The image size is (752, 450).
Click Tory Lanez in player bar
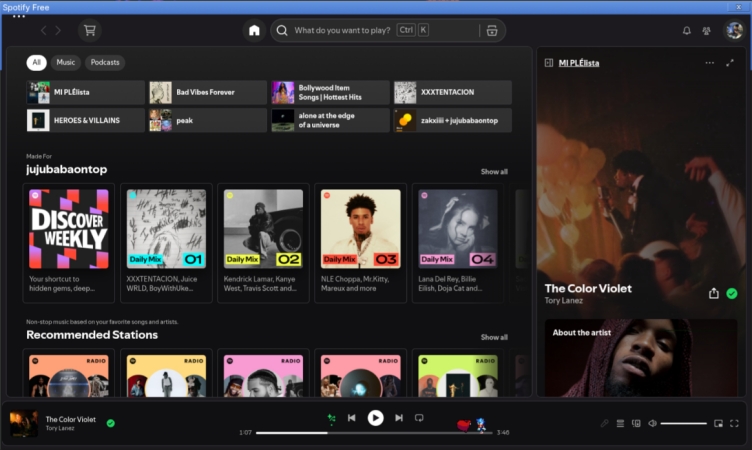coord(60,428)
